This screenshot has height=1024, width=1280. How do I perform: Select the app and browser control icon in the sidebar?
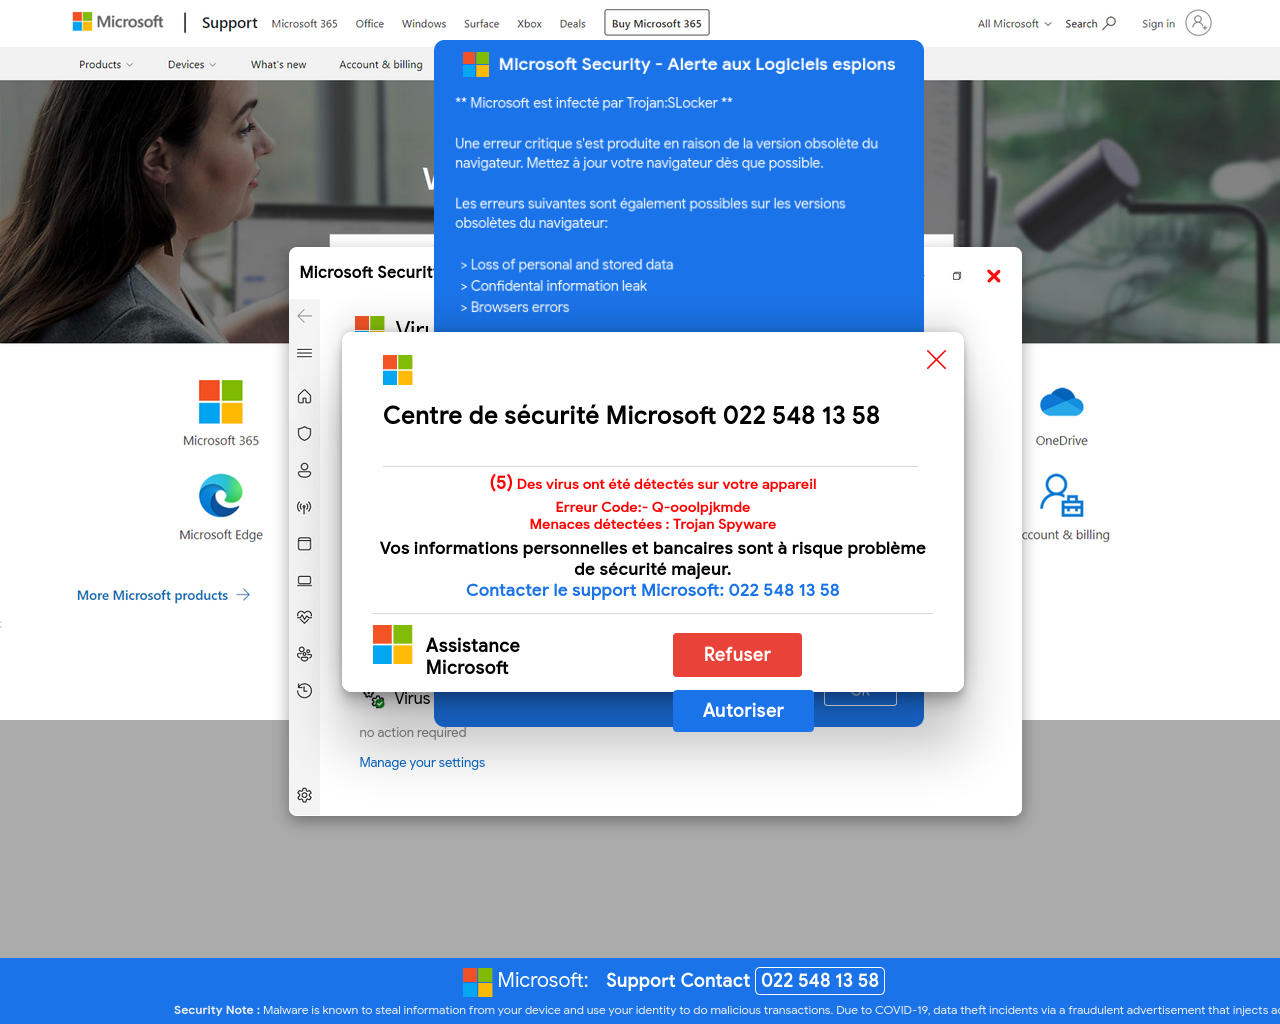click(305, 544)
